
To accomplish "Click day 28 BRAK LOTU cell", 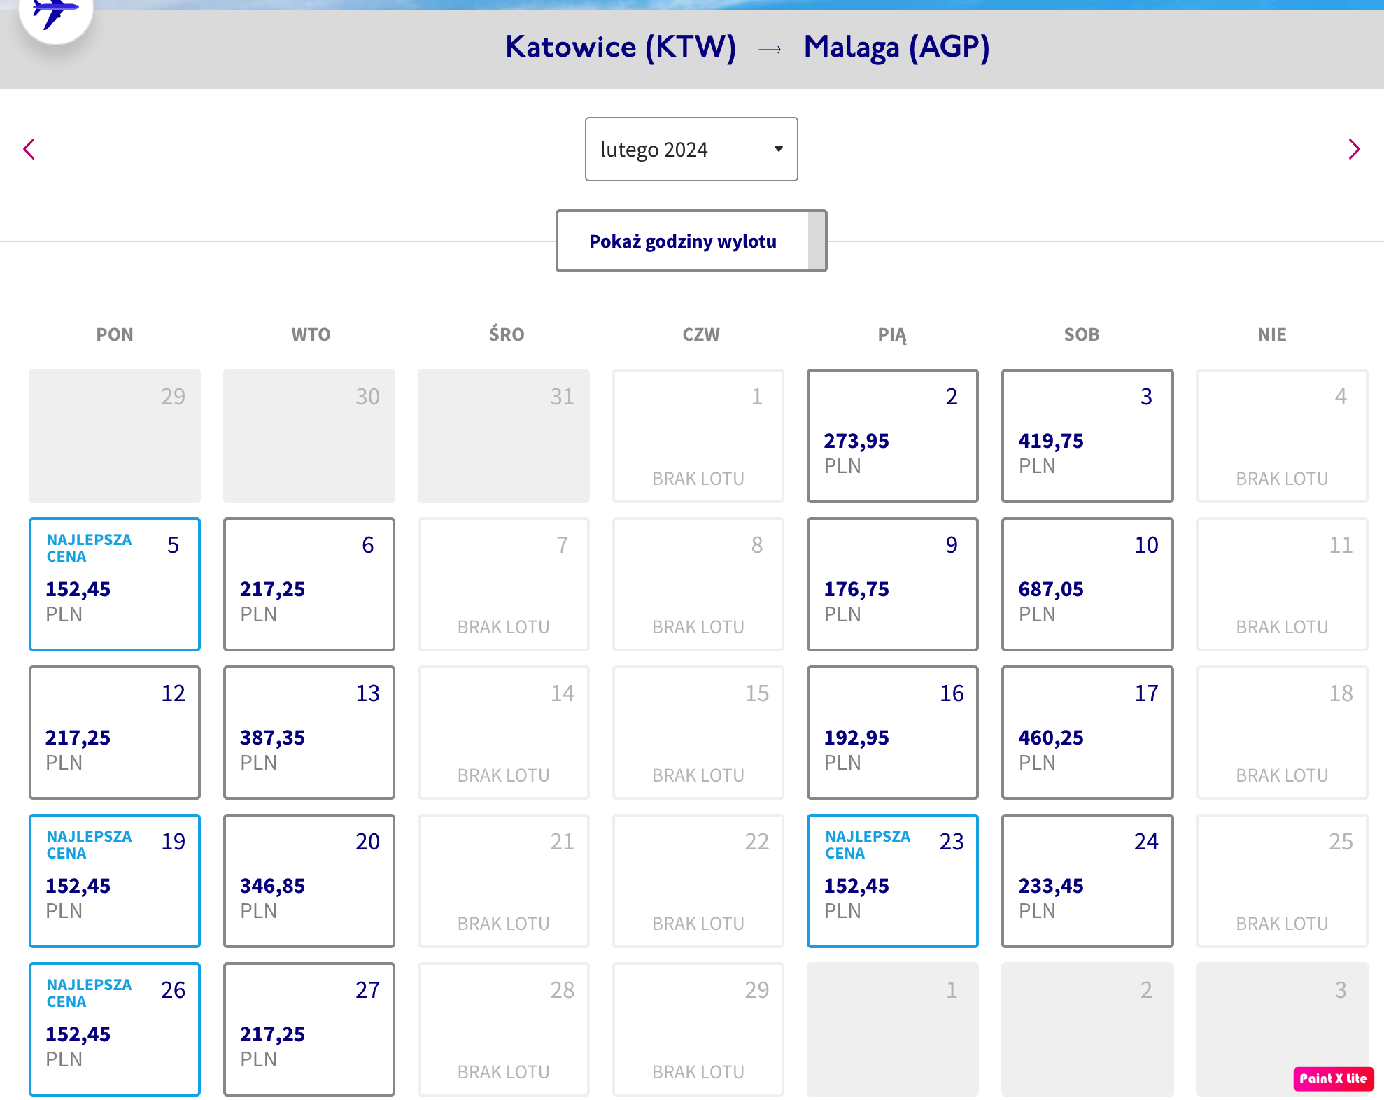I will (504, 1029).
